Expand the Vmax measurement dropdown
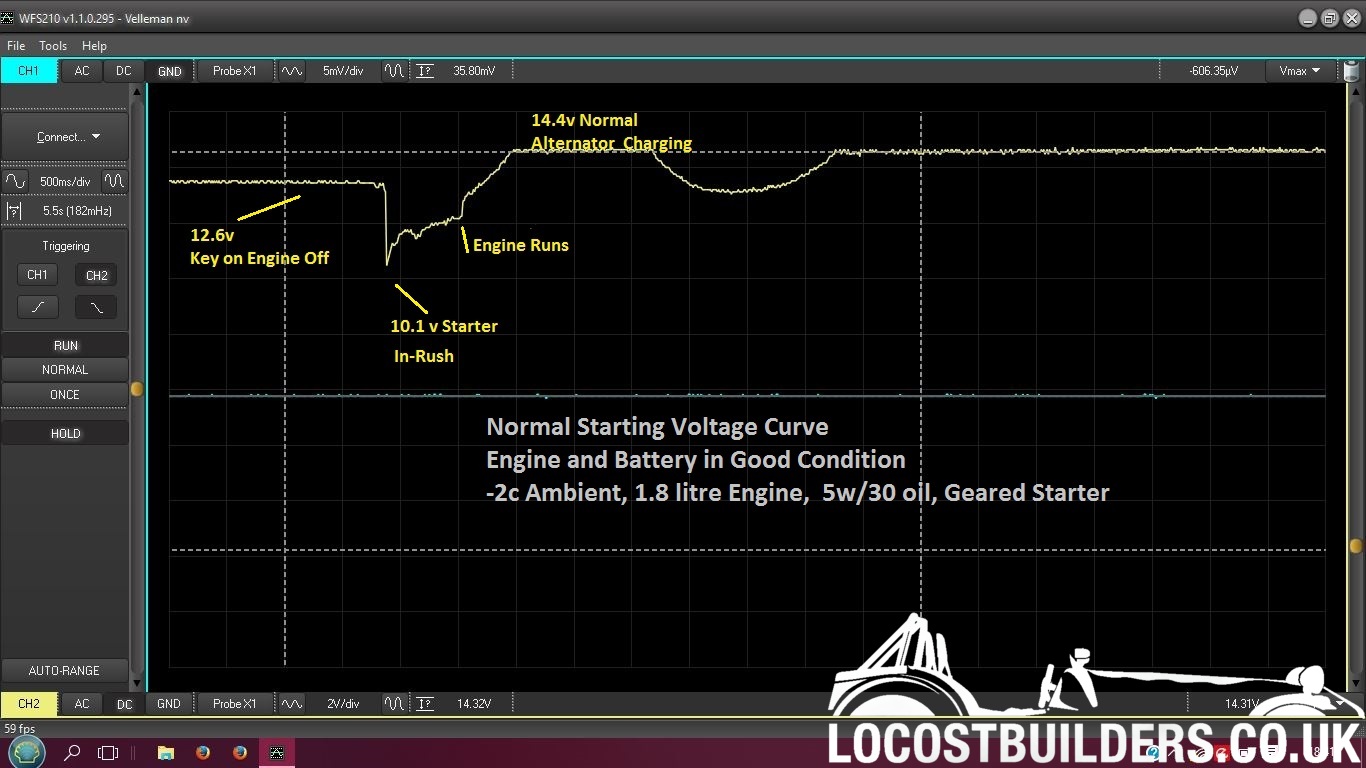 1299,71
